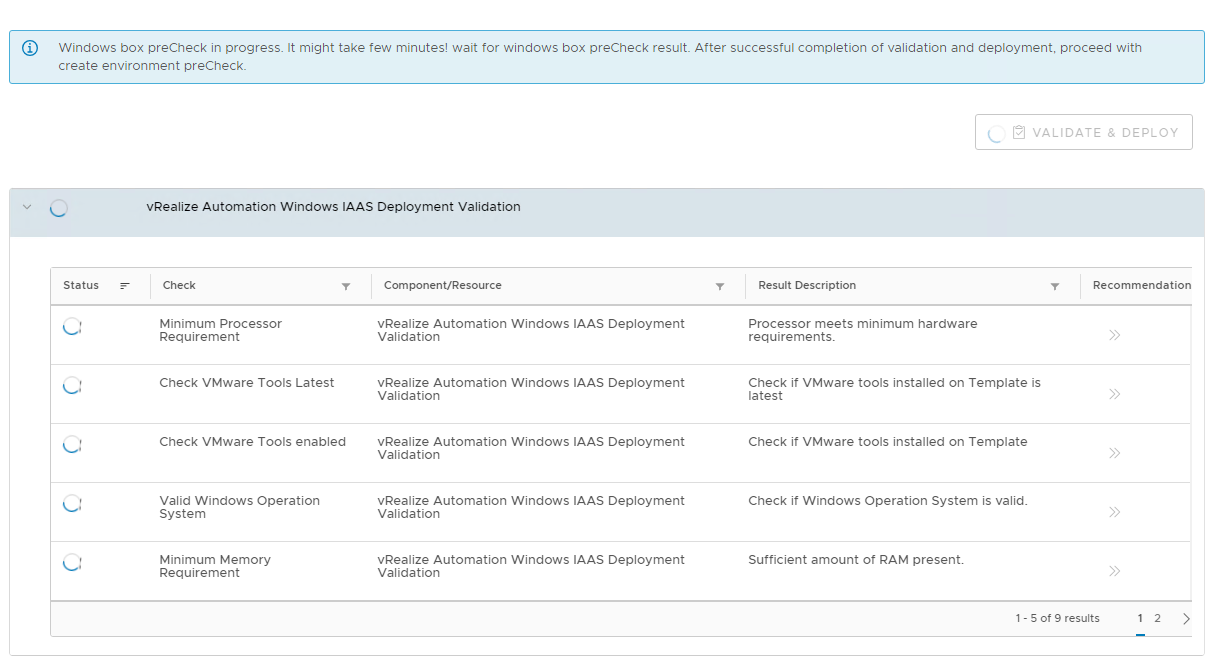Click the next page arrow

tap(1186, 619)
